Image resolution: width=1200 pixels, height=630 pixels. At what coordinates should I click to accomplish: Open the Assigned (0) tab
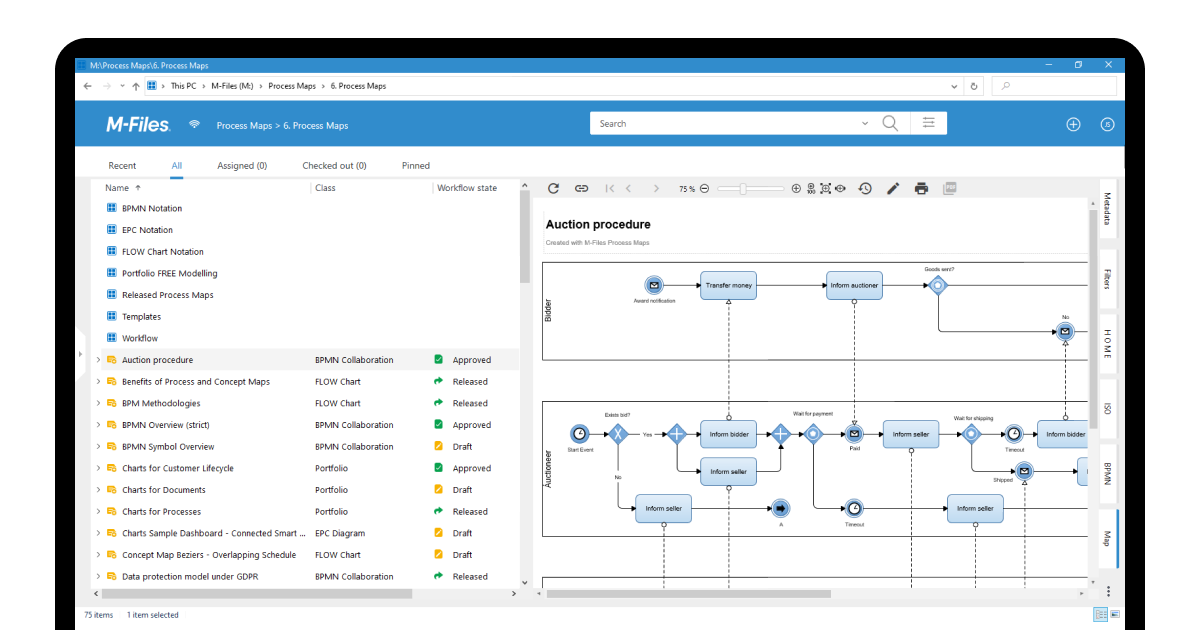242,166
